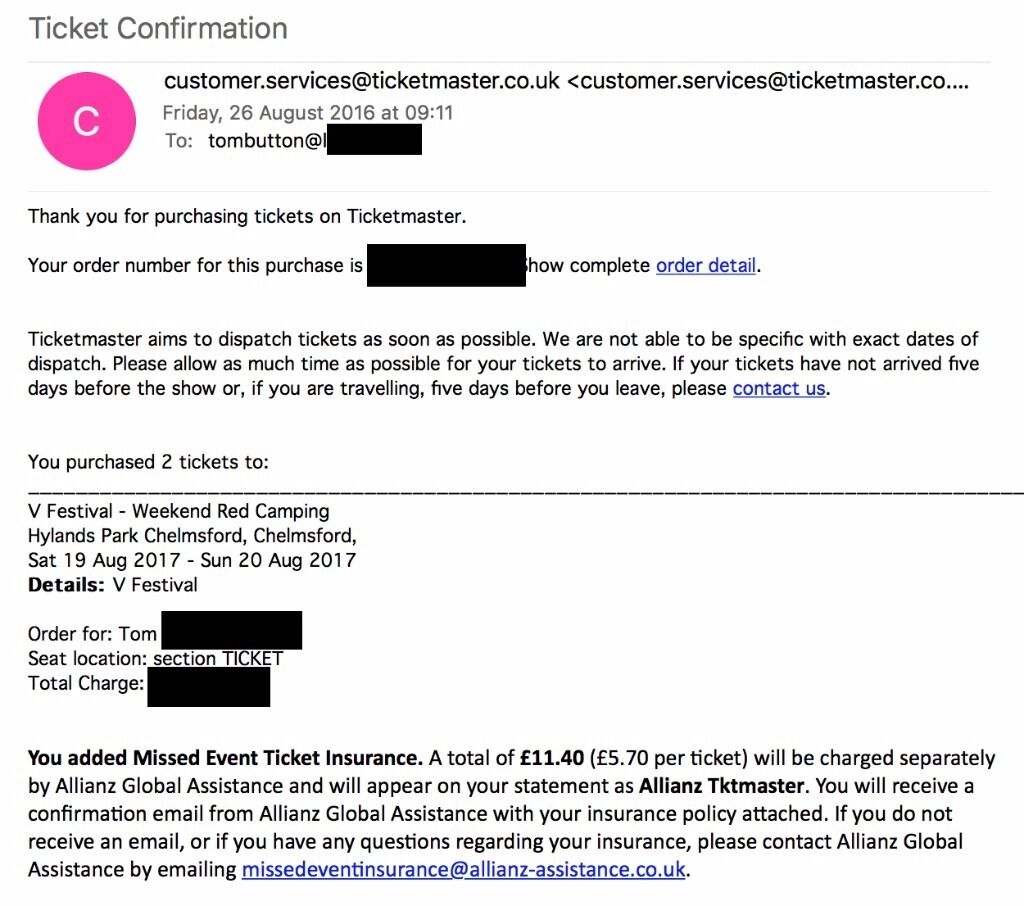Click the contact us link
Viewport: 1024px width, 906px height.
[779, 388]
